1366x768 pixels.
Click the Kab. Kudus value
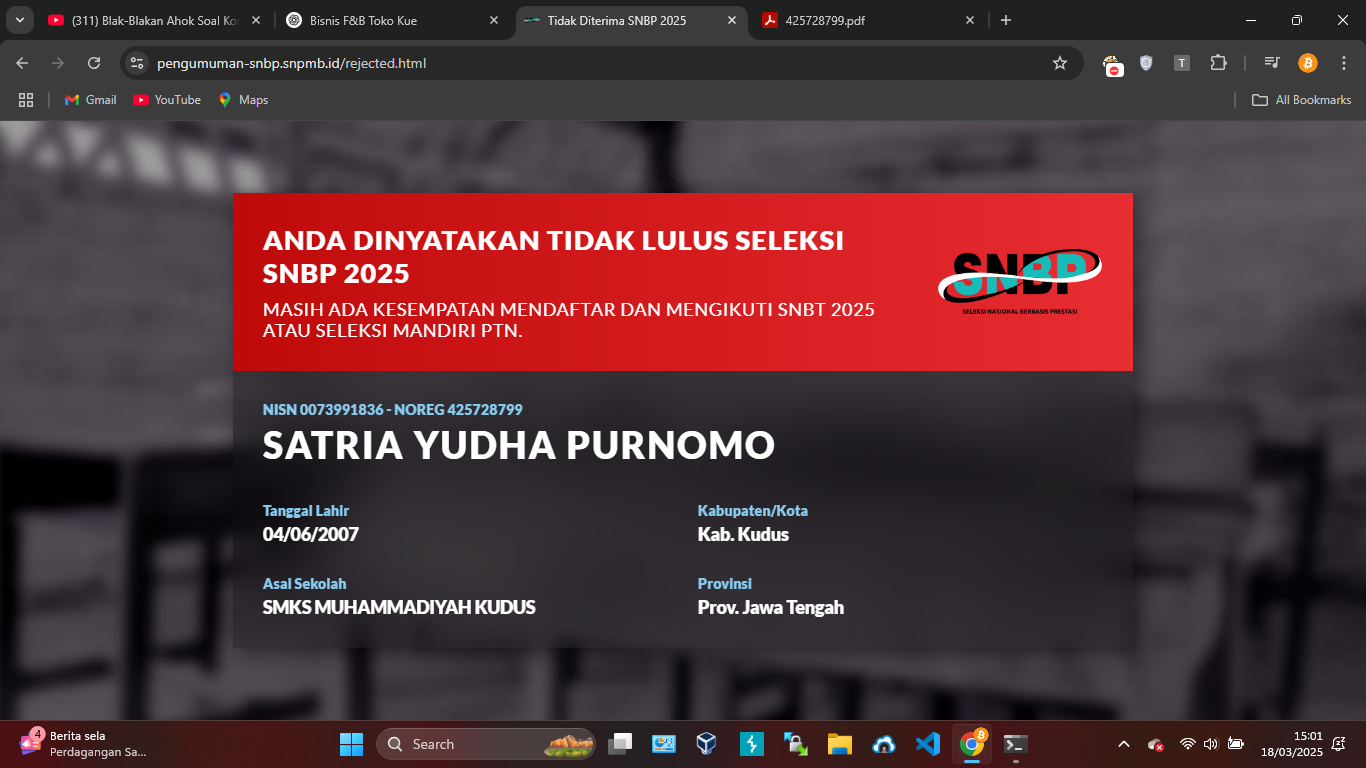[743, 534]
